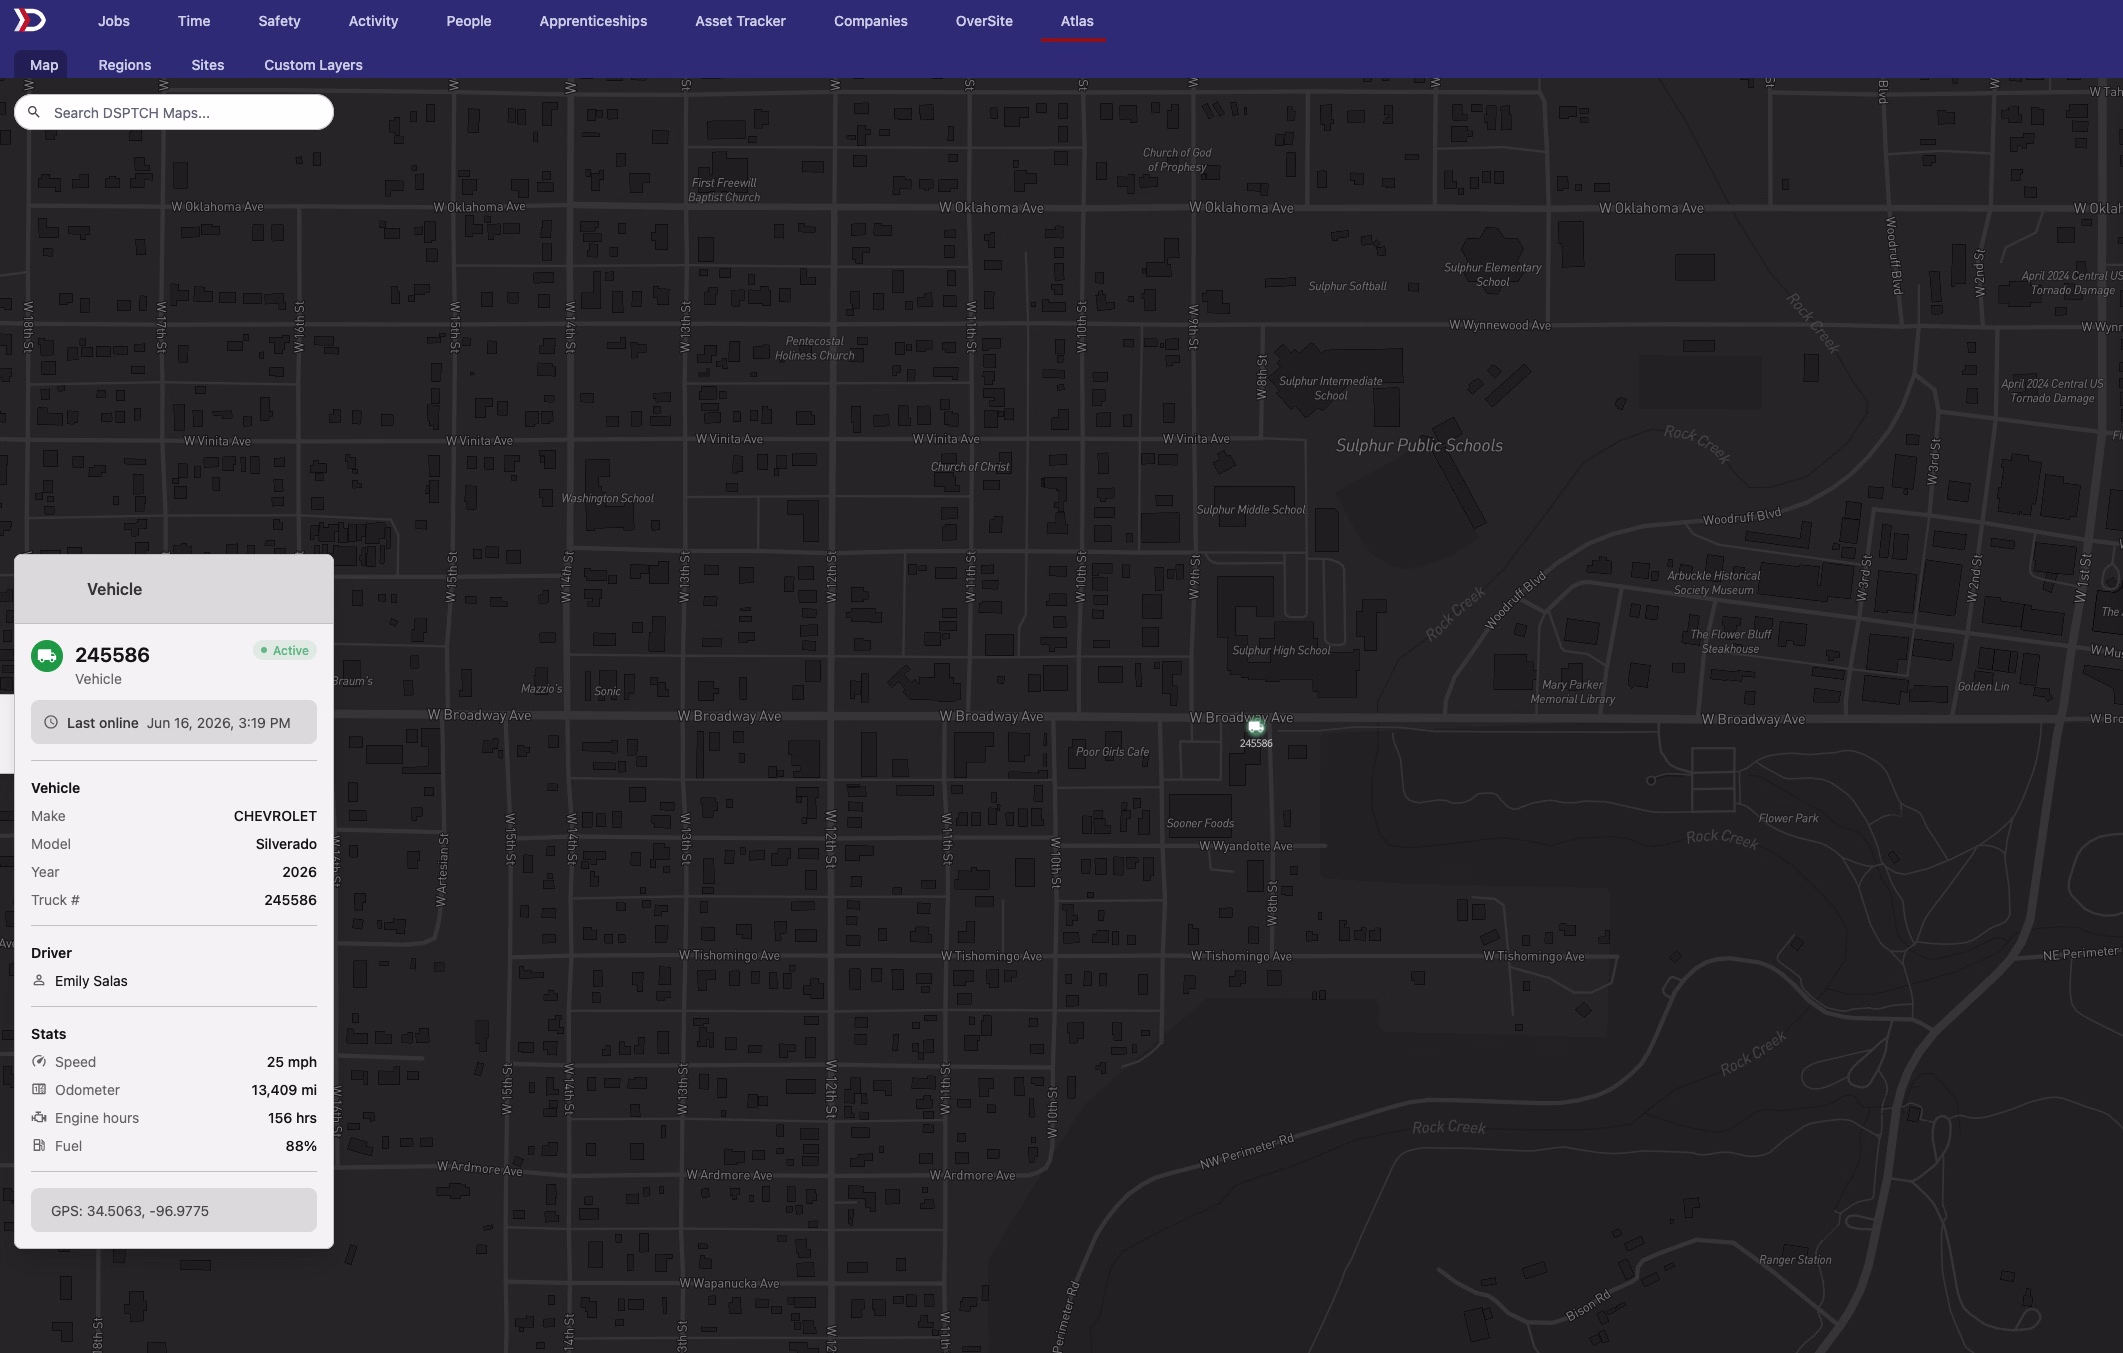Click the Fuel pump icon

(39, 1145)
